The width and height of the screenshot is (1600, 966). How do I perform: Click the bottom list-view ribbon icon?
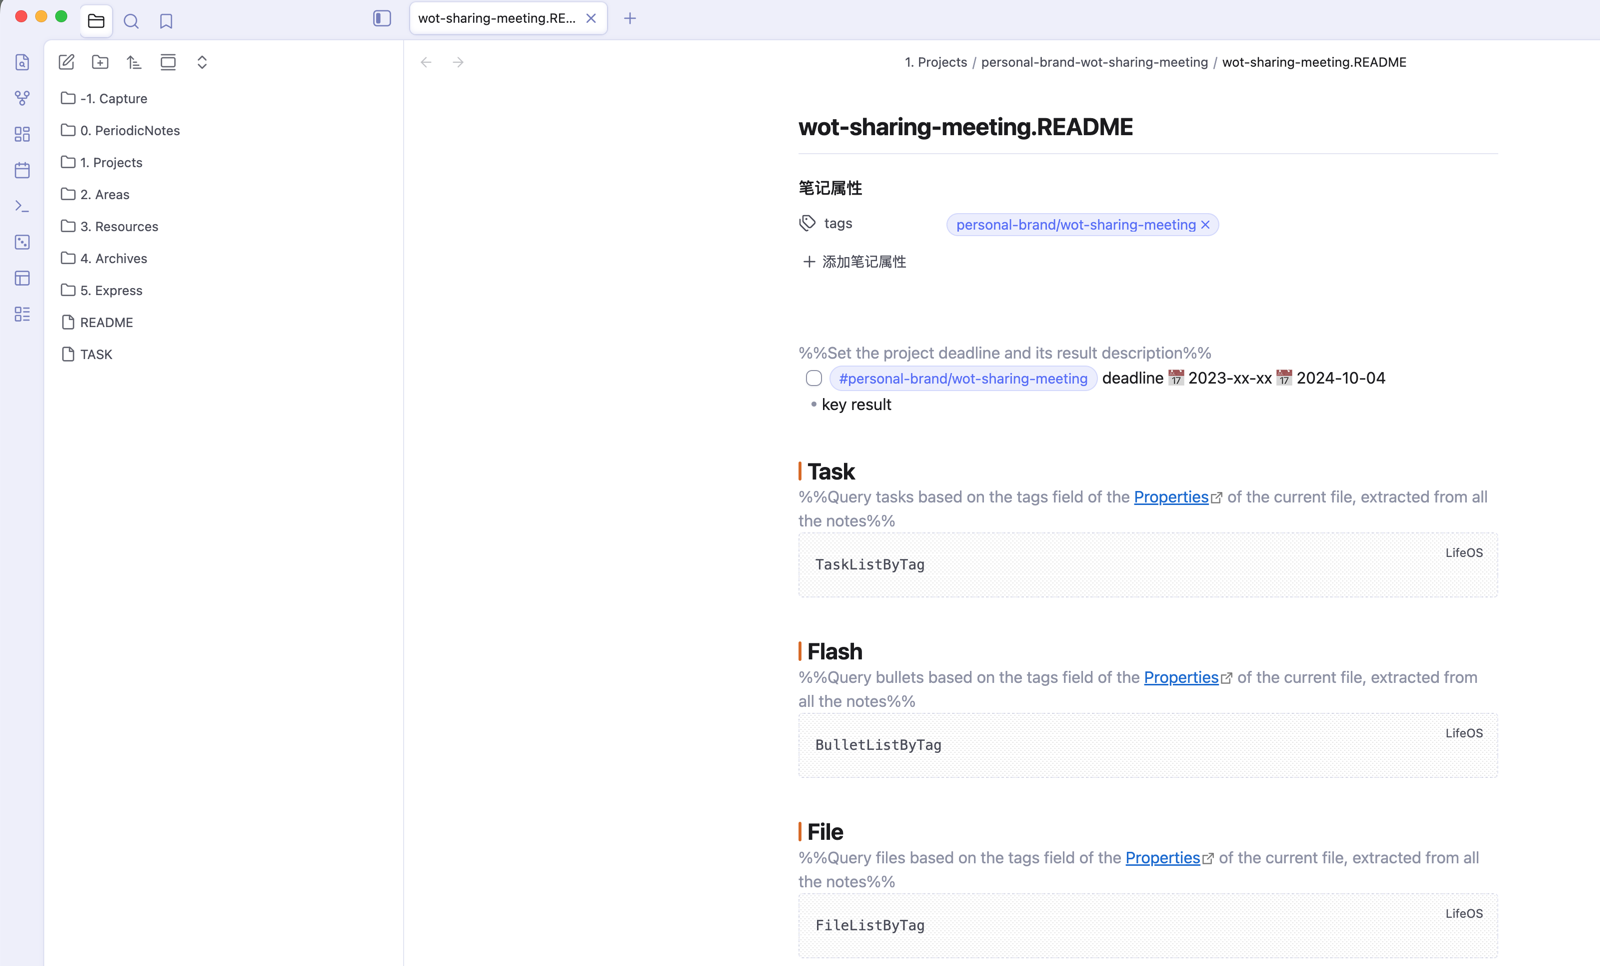[22, 314]
